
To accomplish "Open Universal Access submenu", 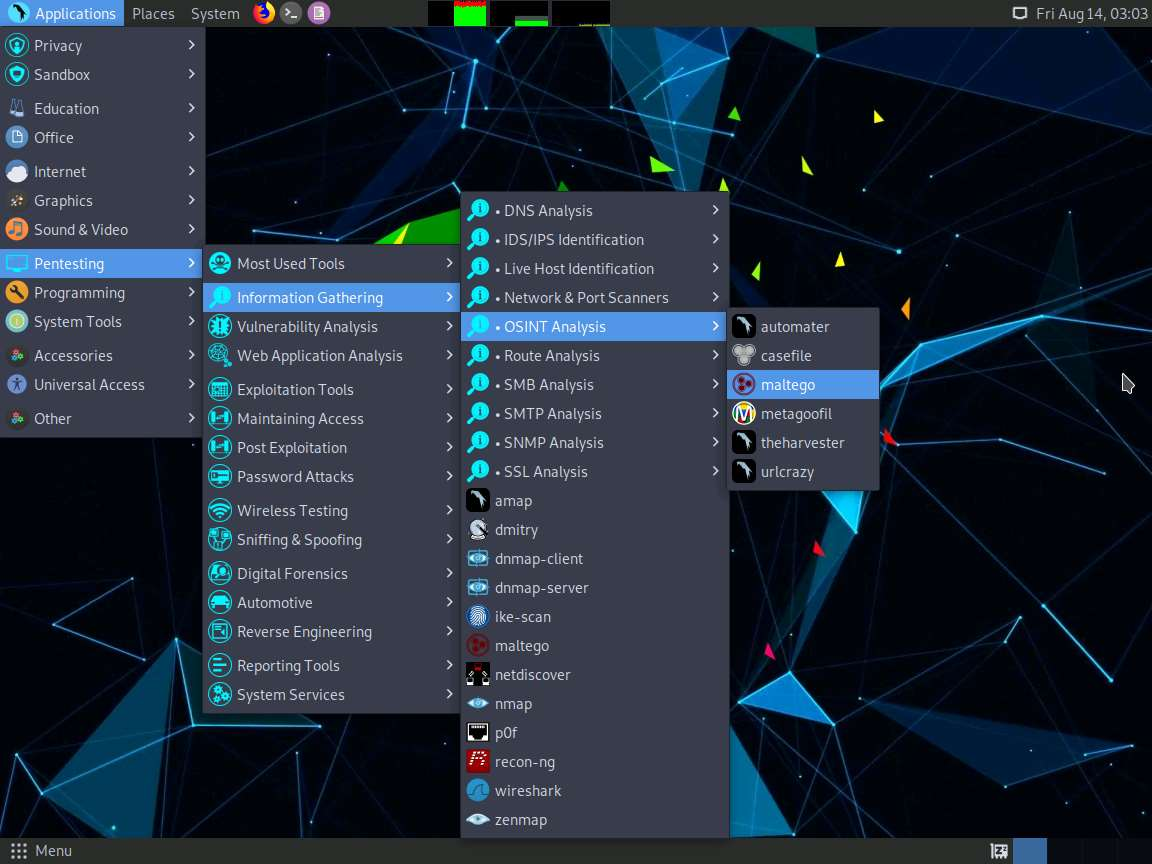I will pos(101,384).
